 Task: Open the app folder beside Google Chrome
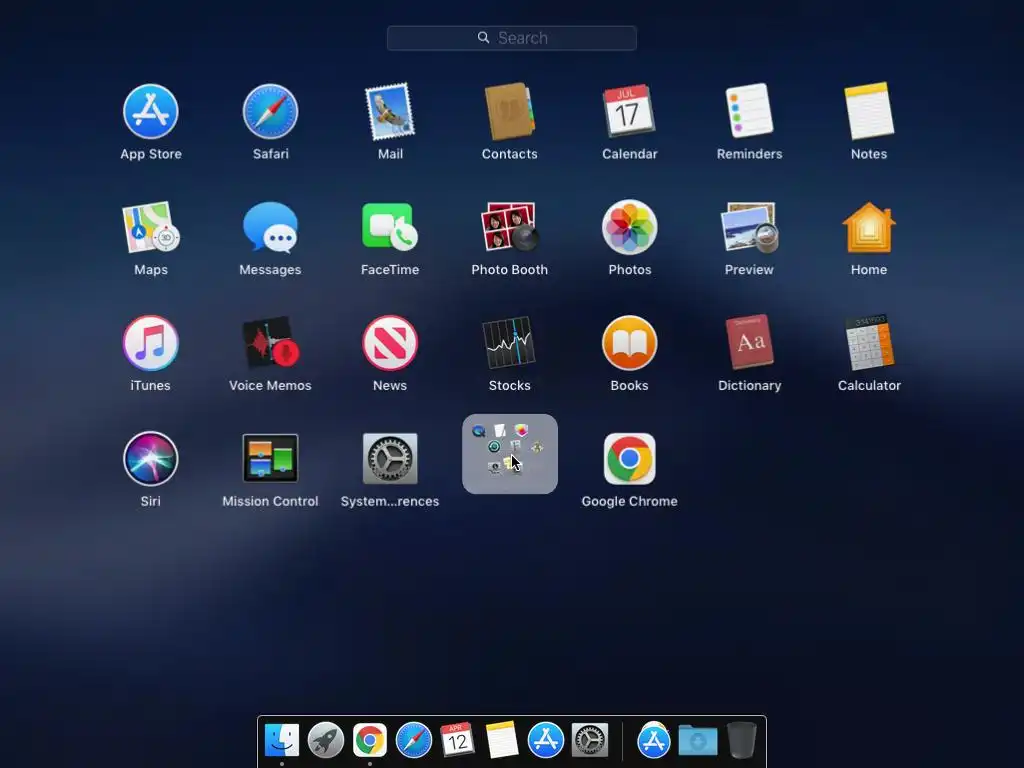(509, 454)
